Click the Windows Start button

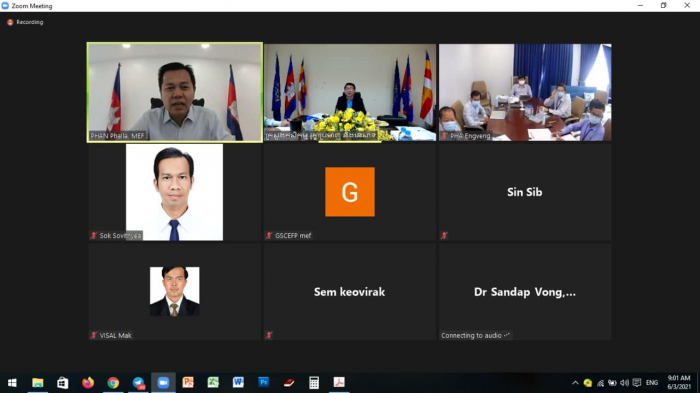pos(12,383)
